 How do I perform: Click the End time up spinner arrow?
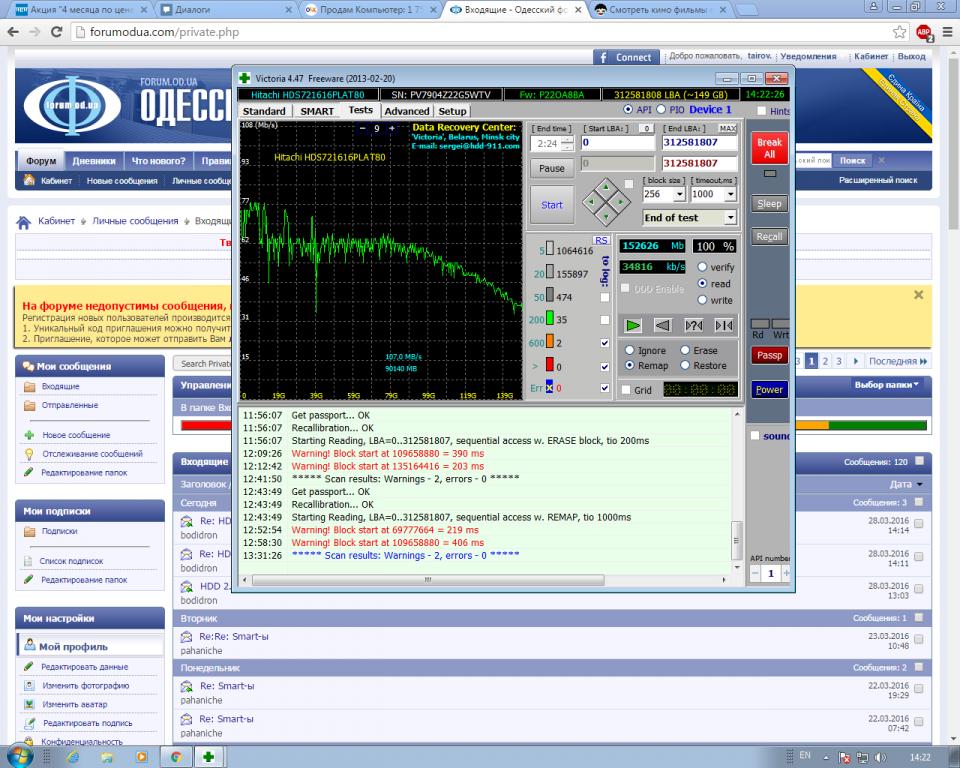pos(568,140)
